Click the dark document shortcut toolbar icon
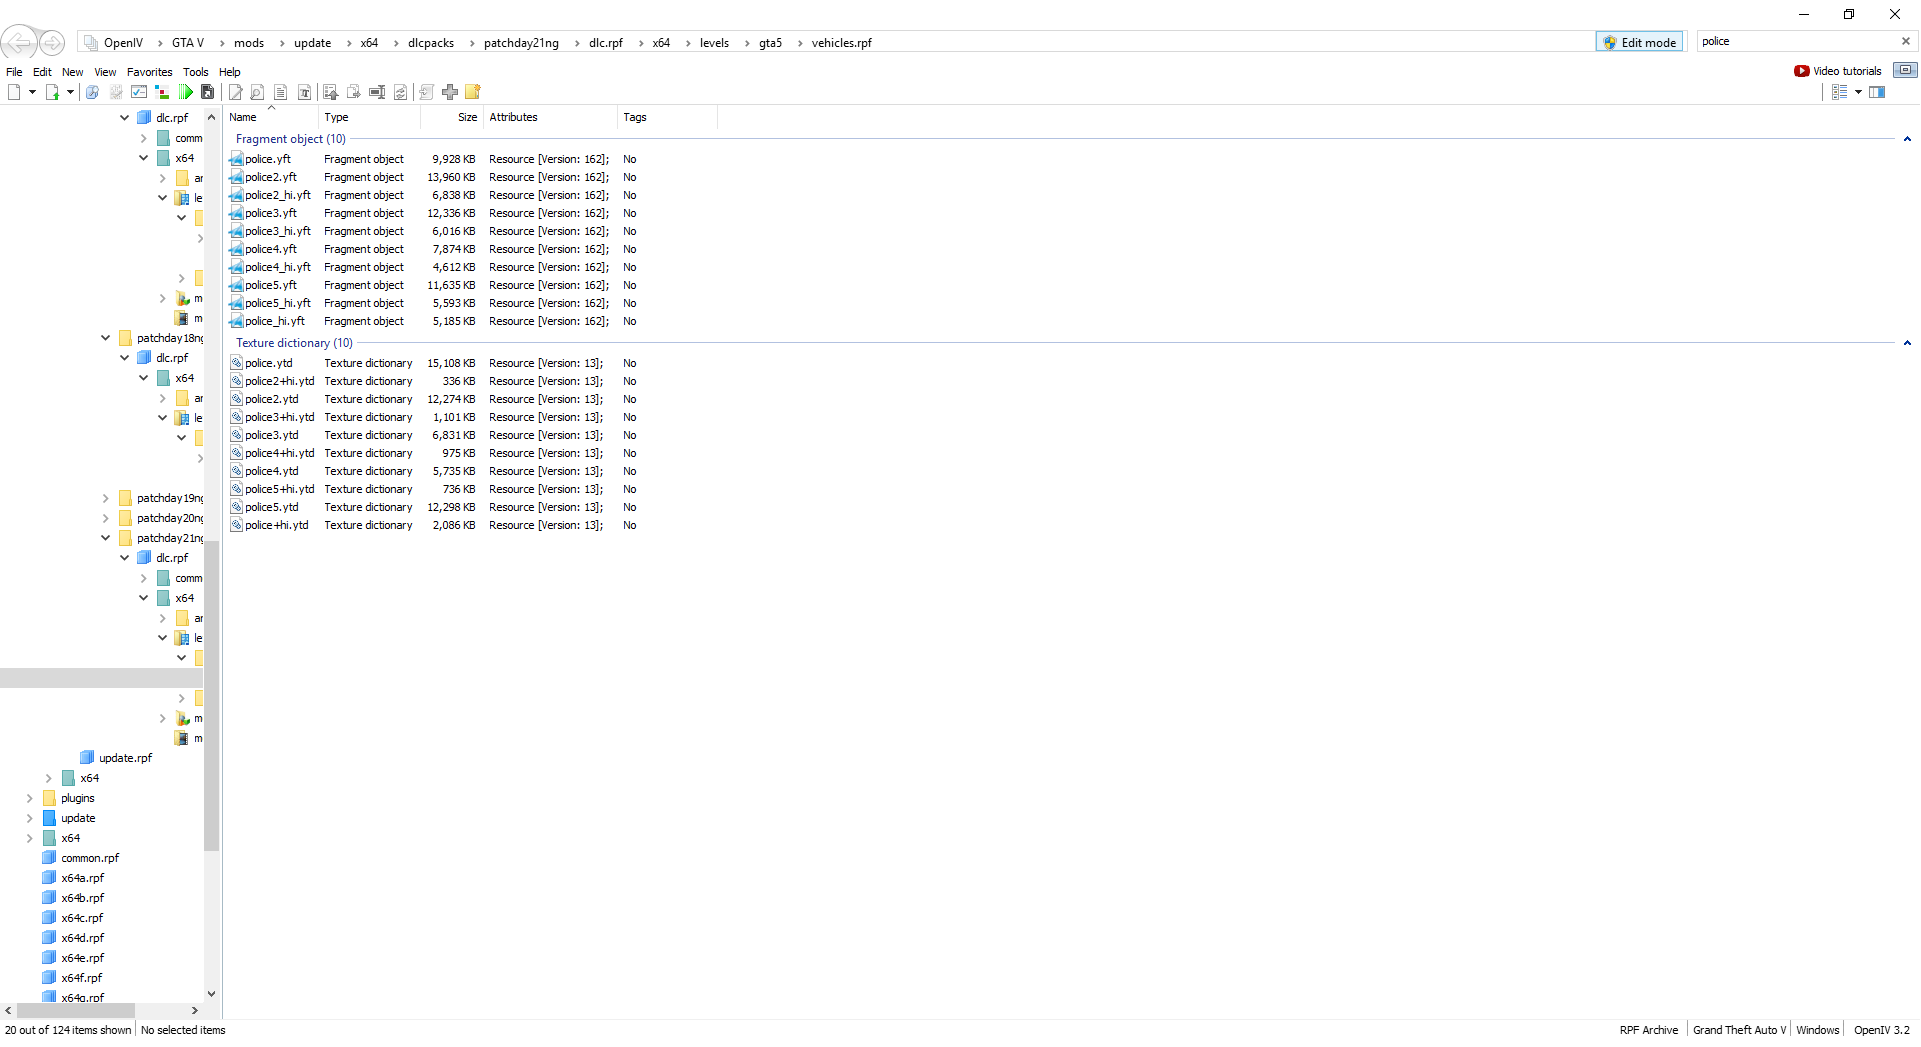Viewport: 1921px width, 1047px height. click(208, 92)
